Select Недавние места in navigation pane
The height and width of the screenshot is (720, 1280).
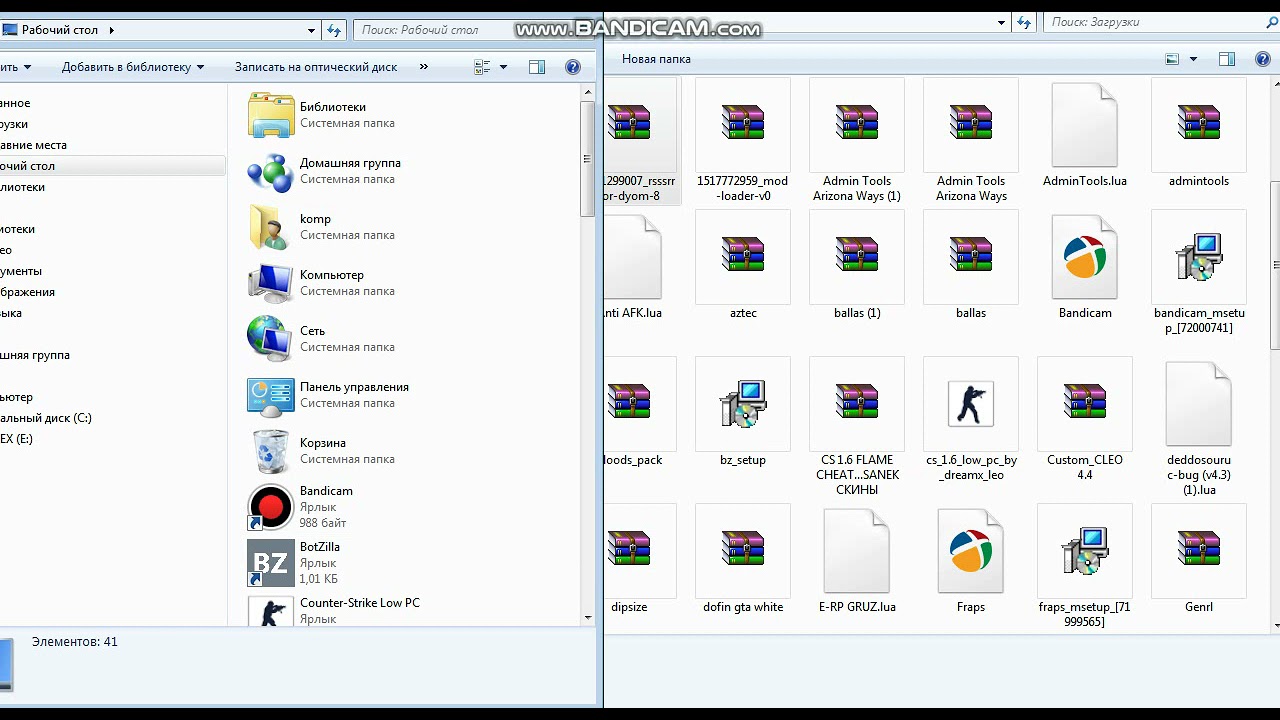(x=33, y=145)
